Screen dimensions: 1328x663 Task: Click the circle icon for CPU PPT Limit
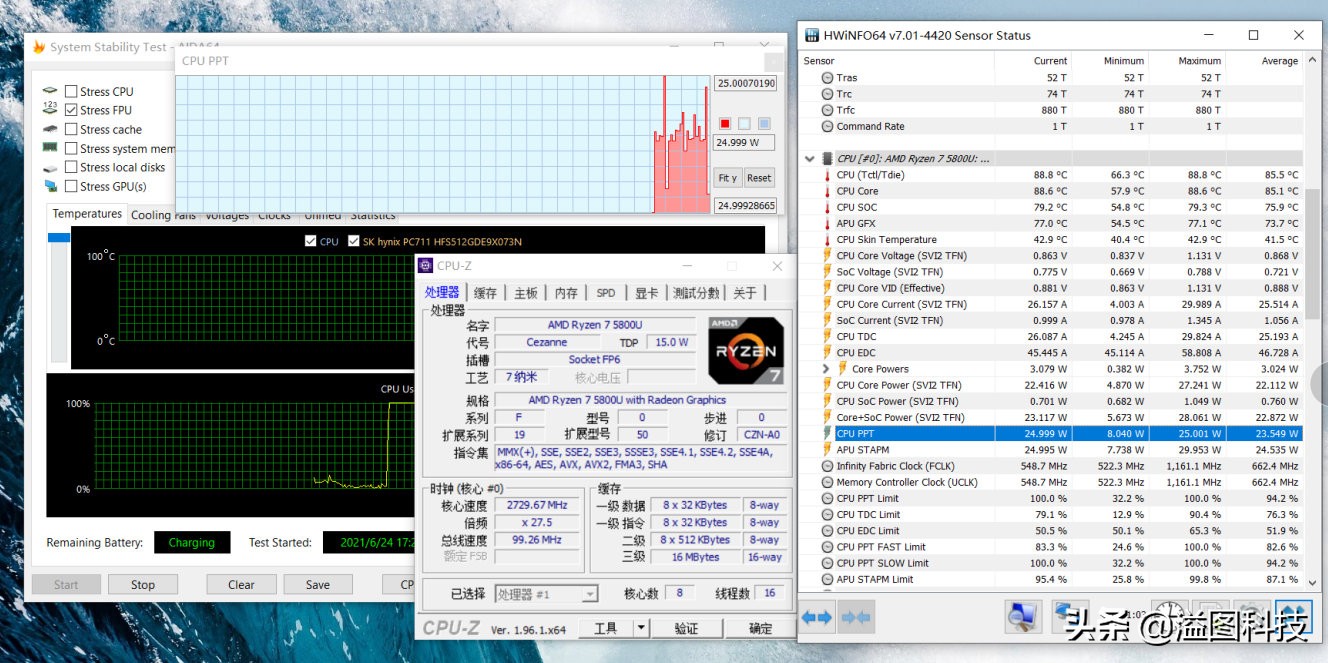click(x=827, y=498)
